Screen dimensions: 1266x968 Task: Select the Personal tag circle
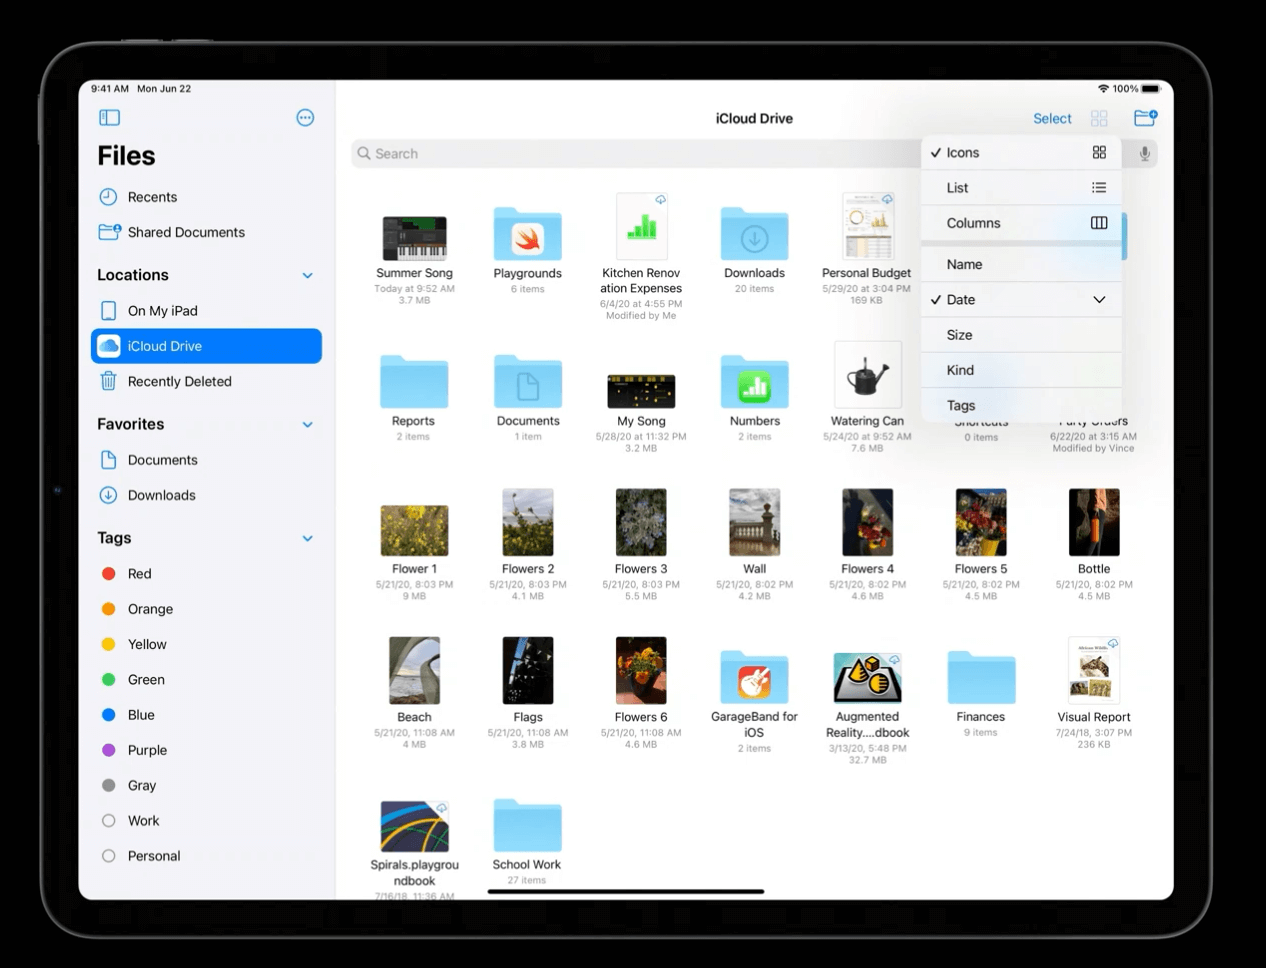click(x=109, y=856)
